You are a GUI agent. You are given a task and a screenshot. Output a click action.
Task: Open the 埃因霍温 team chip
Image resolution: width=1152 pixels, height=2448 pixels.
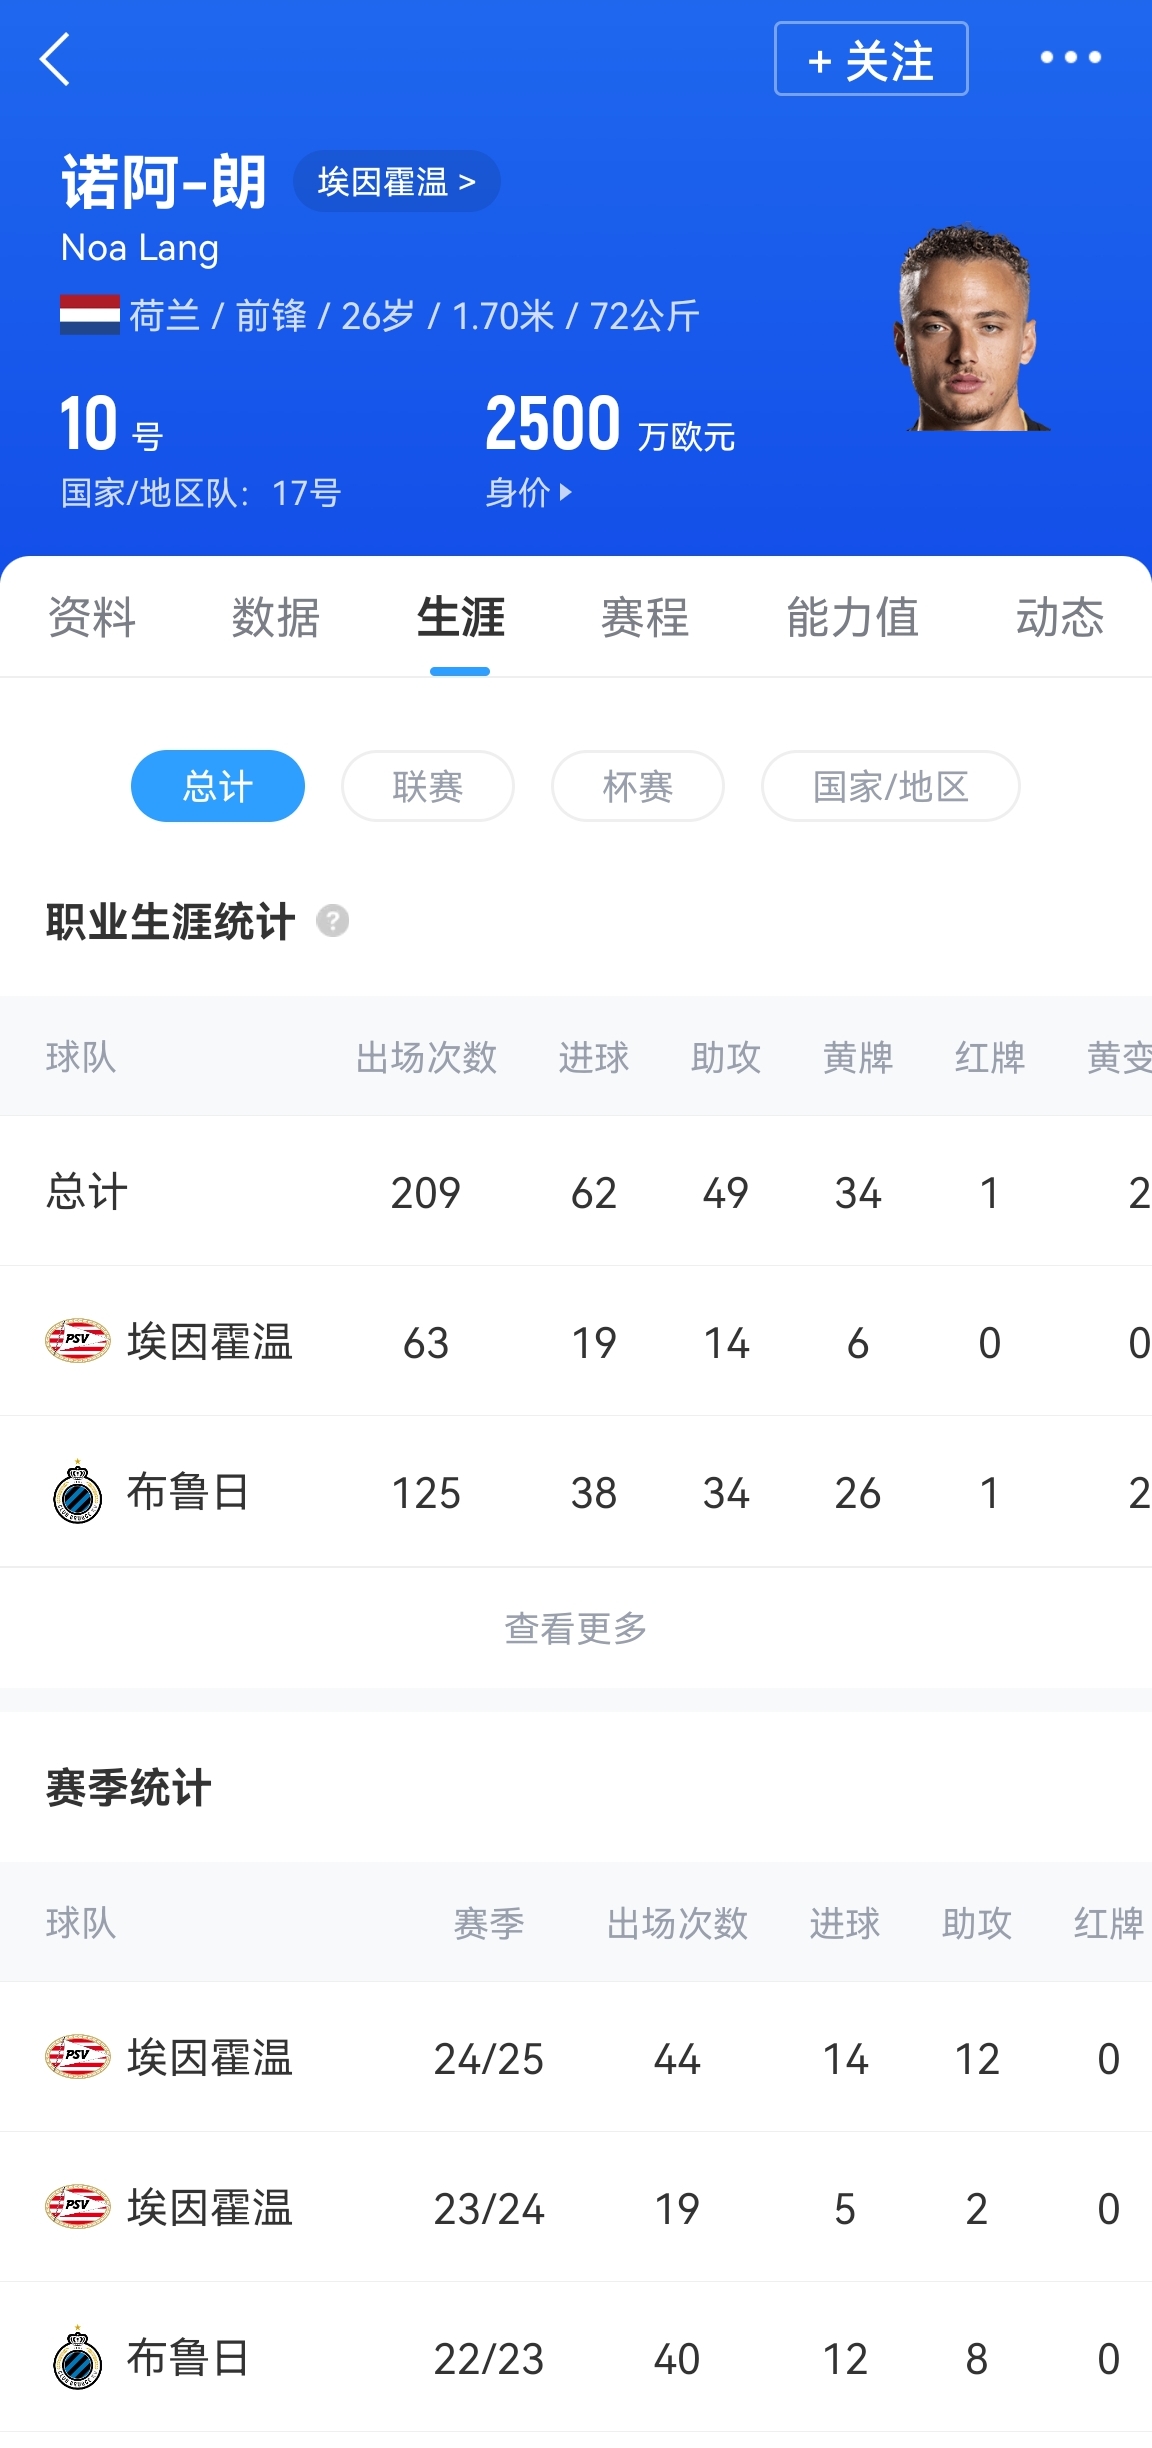click(x=396, y=182)
